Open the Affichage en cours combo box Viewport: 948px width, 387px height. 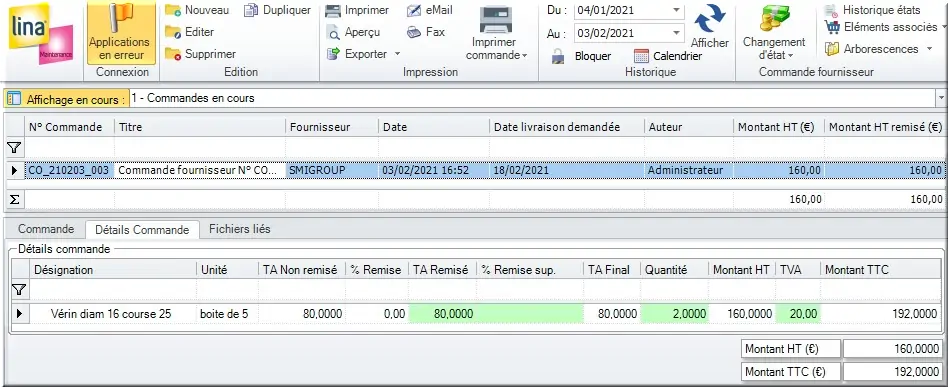tap(538, 98)
